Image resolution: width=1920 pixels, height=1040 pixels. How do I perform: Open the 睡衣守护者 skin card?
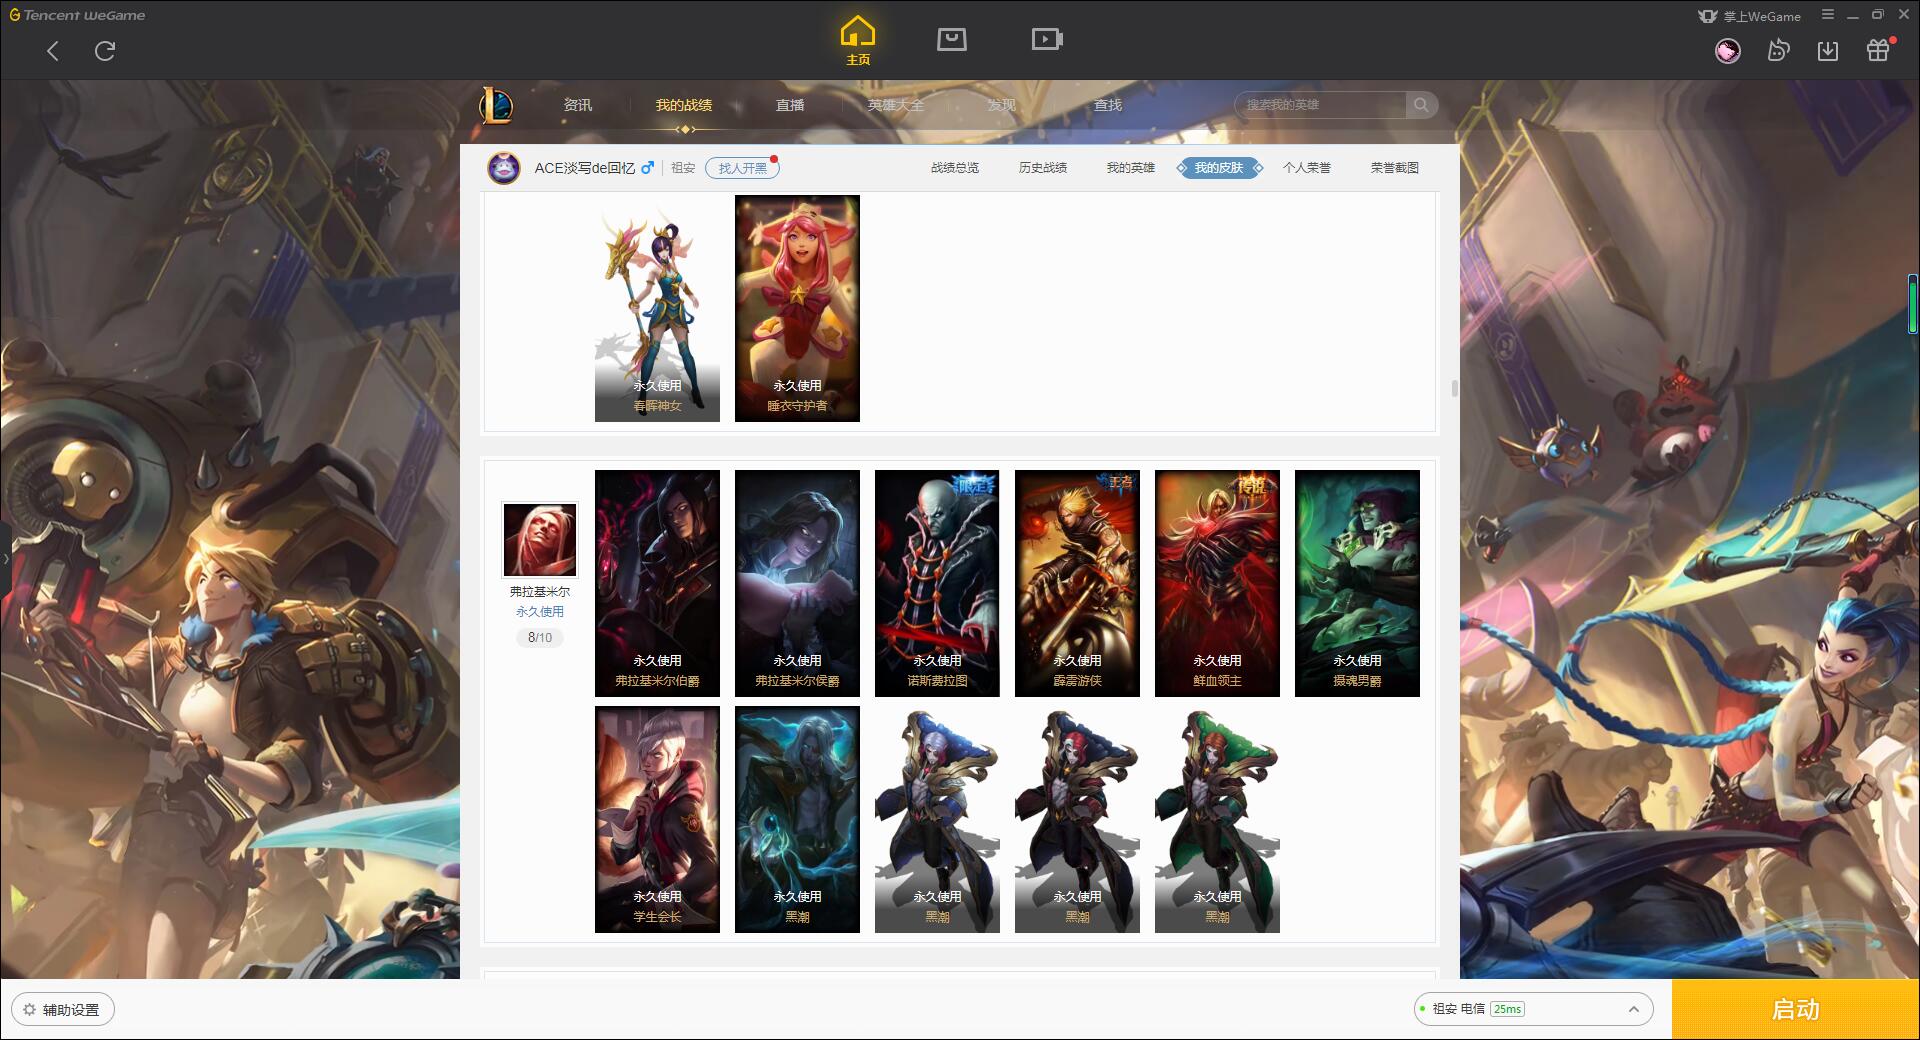pyautogui.click(x=797, y=308)
